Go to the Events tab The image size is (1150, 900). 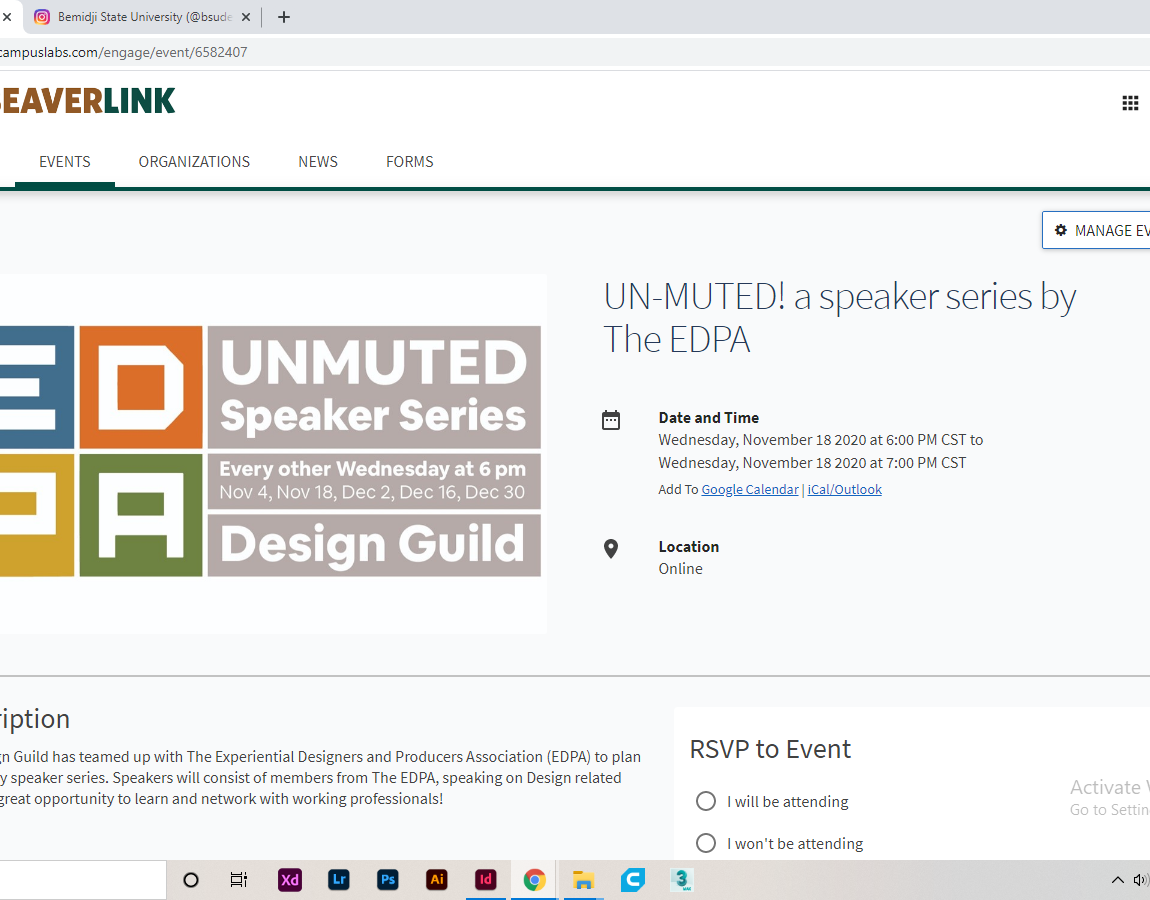click(x=65, y=161)
